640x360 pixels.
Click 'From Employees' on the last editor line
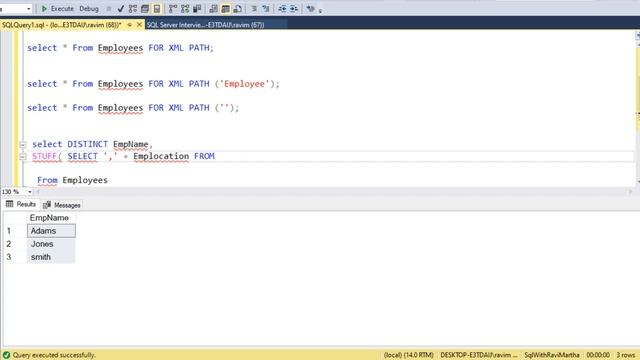coord(72,180)
